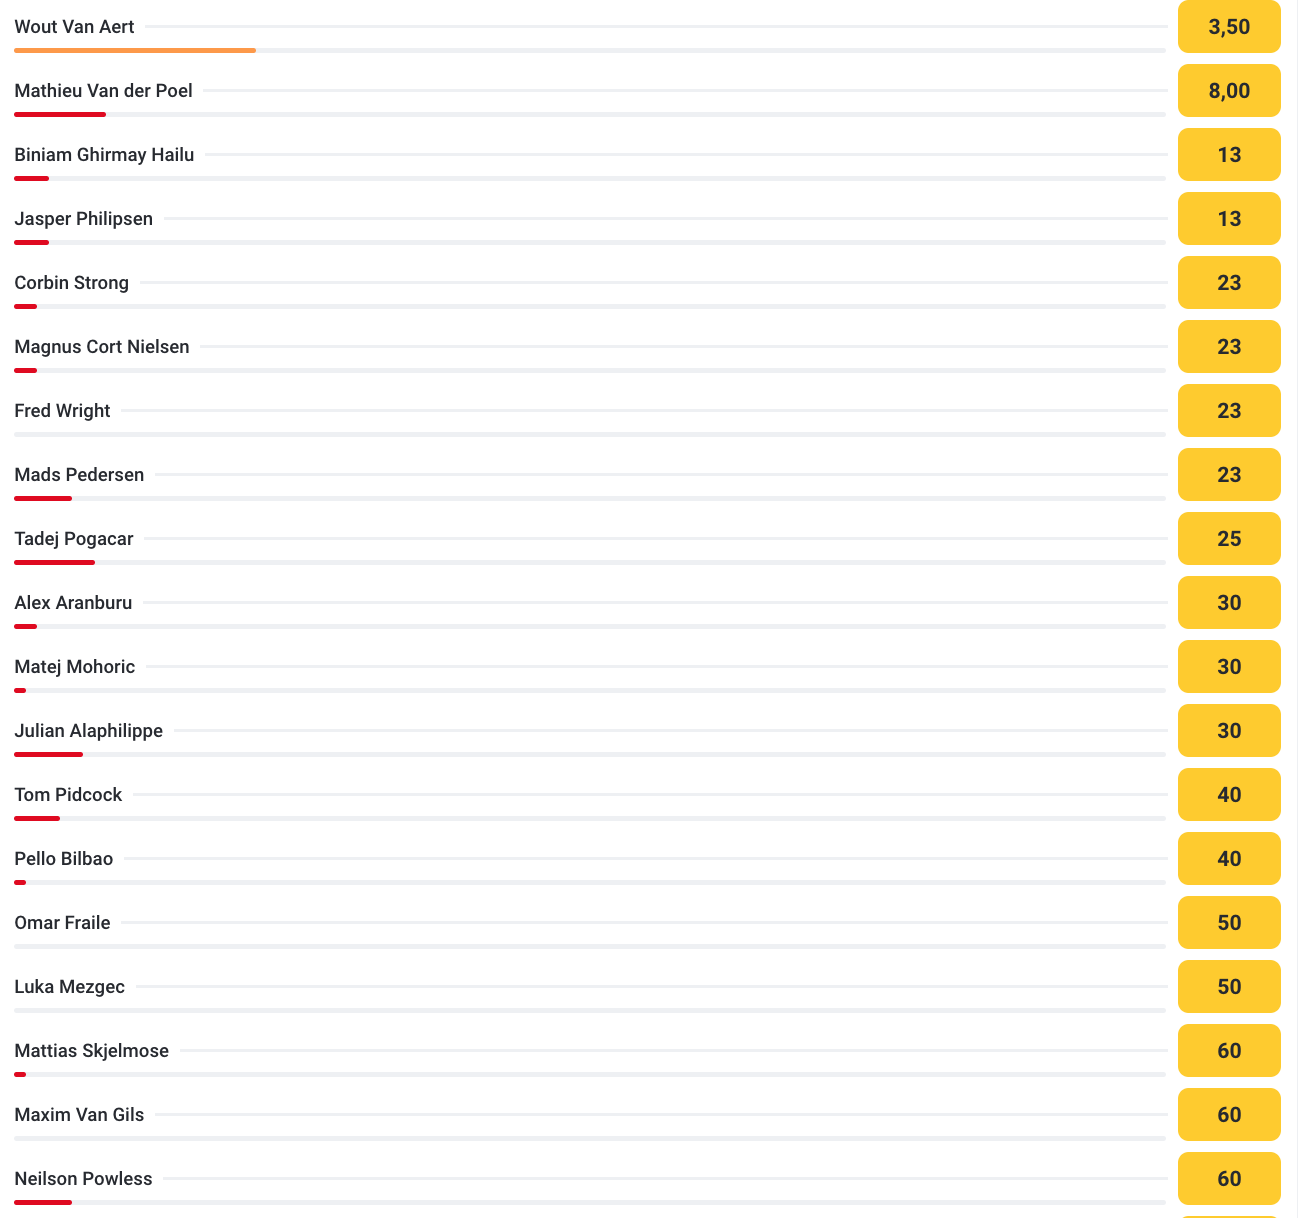The image size is (1298, 1218).
Task: Click Wout Van Aert's 3,50 odds button
Action: pyautogui.click(x=1229, y=27)
